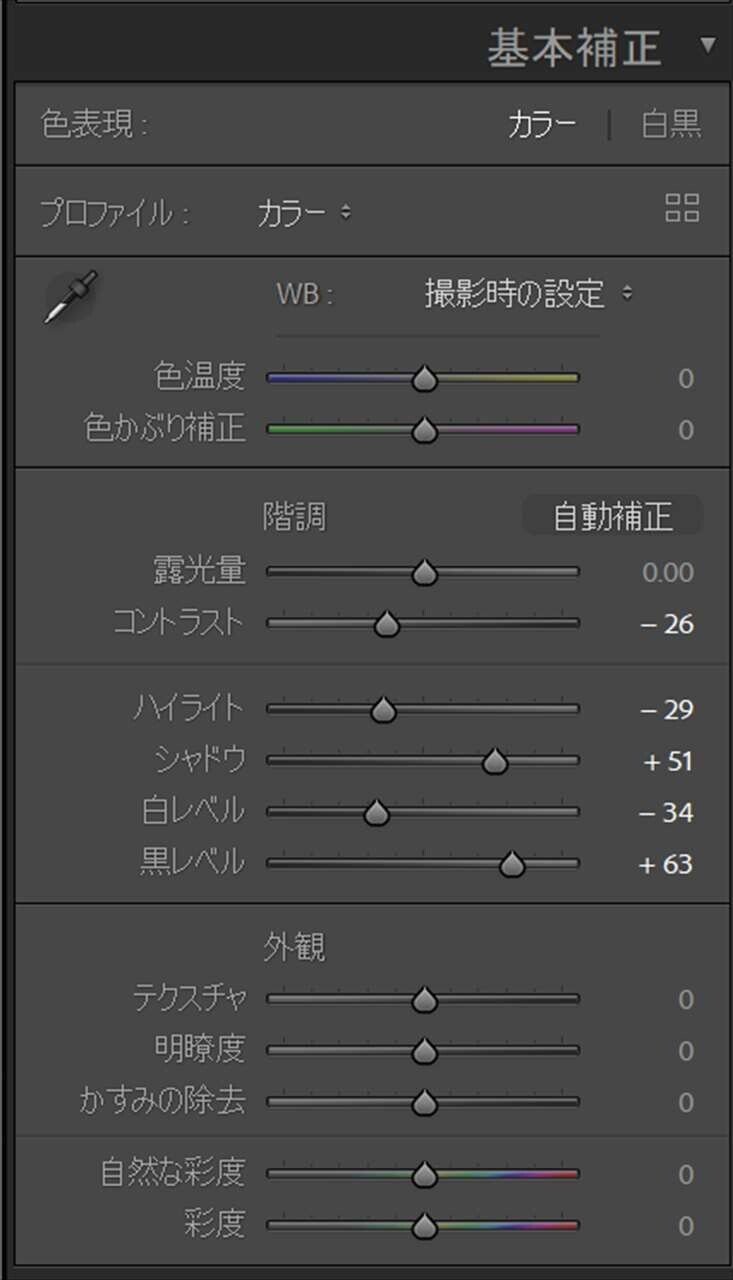Click the ハイライト highlights slider handle
Screen dimensions: 733x1280
[383, 709]
